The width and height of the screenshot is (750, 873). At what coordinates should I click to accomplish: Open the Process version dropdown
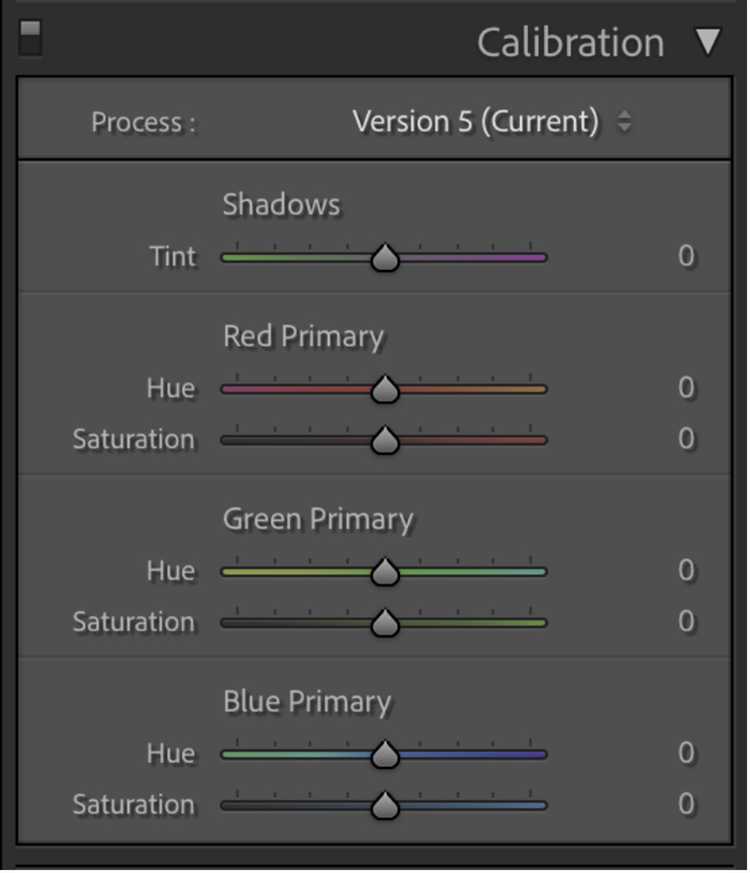click(x=476, y=122)
